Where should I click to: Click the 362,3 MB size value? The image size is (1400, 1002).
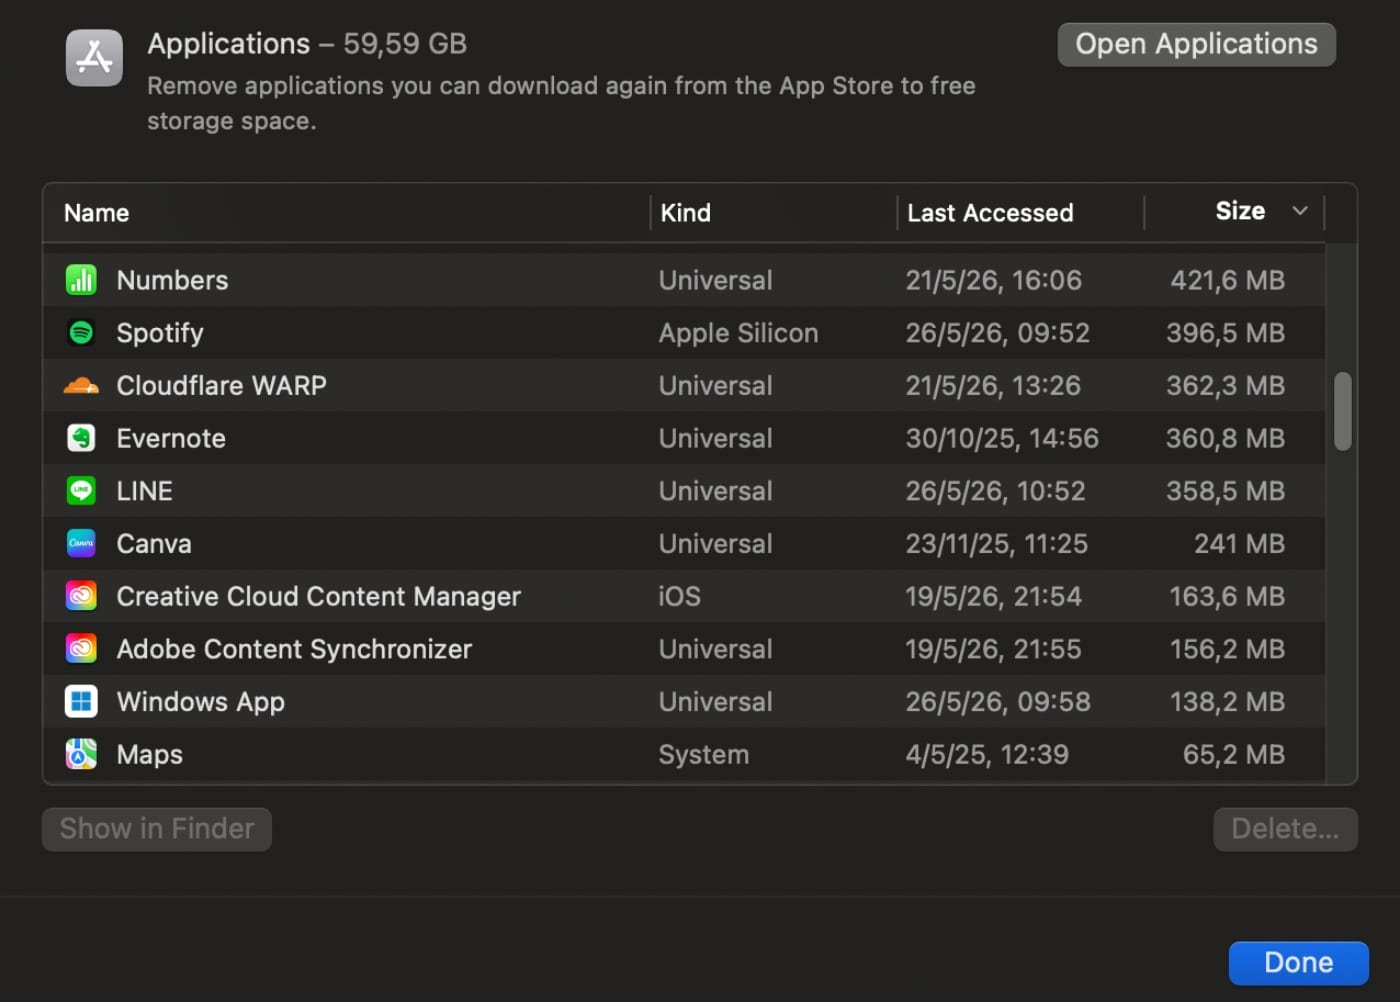(x=1225, y=386)
